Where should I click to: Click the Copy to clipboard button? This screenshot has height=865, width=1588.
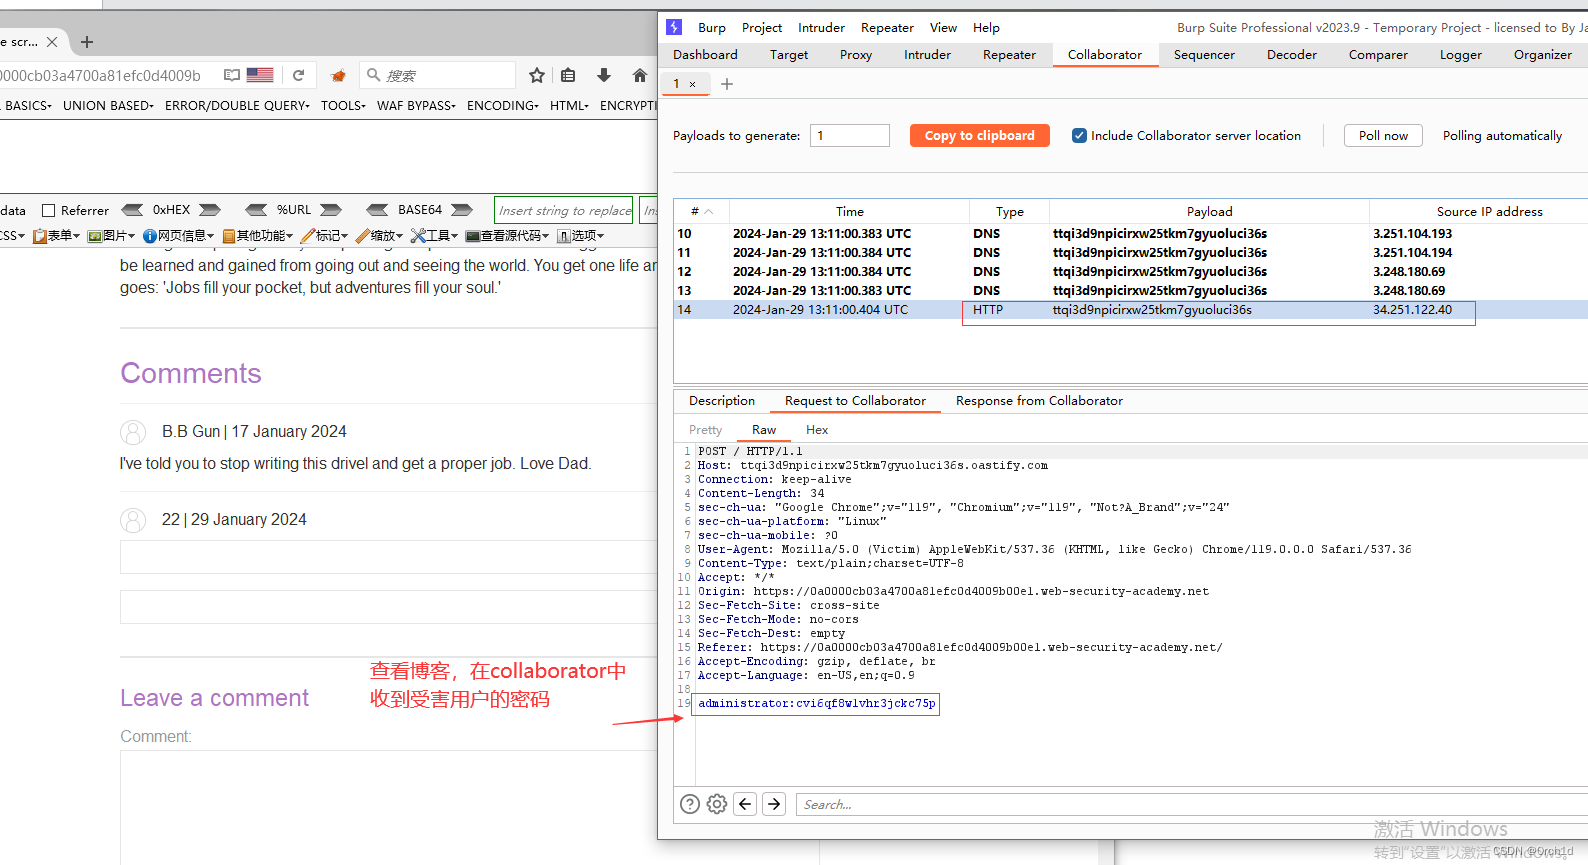click(x=980, y=136)
